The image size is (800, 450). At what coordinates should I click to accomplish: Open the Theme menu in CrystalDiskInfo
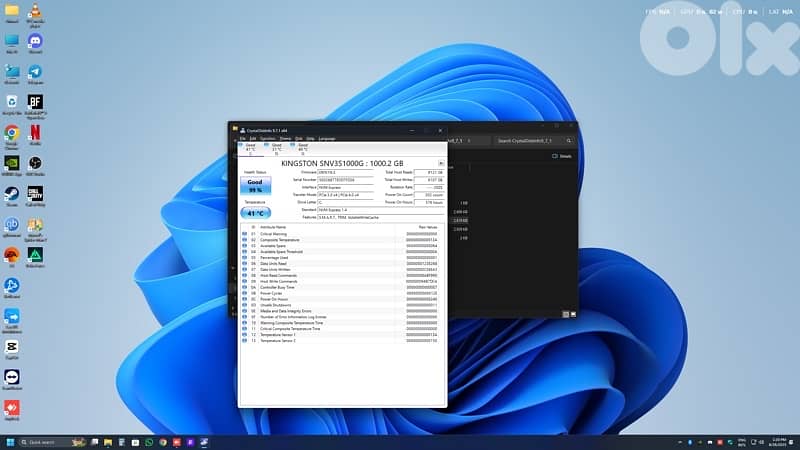click(x=285, y=138)
